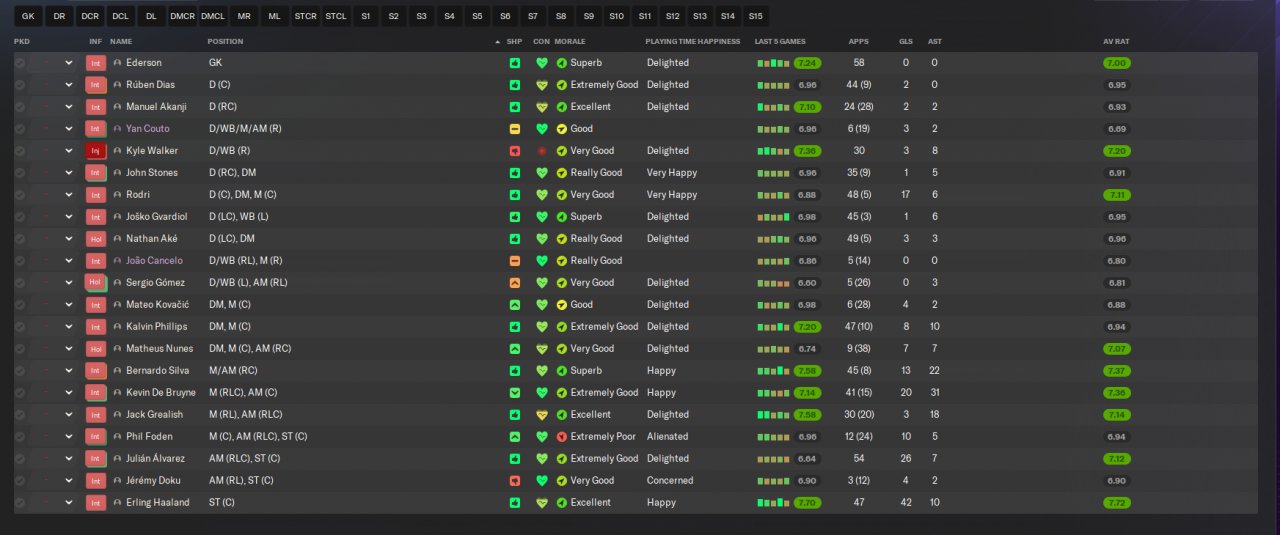Click Erling Haaland's Int status badge

[96, 502]
